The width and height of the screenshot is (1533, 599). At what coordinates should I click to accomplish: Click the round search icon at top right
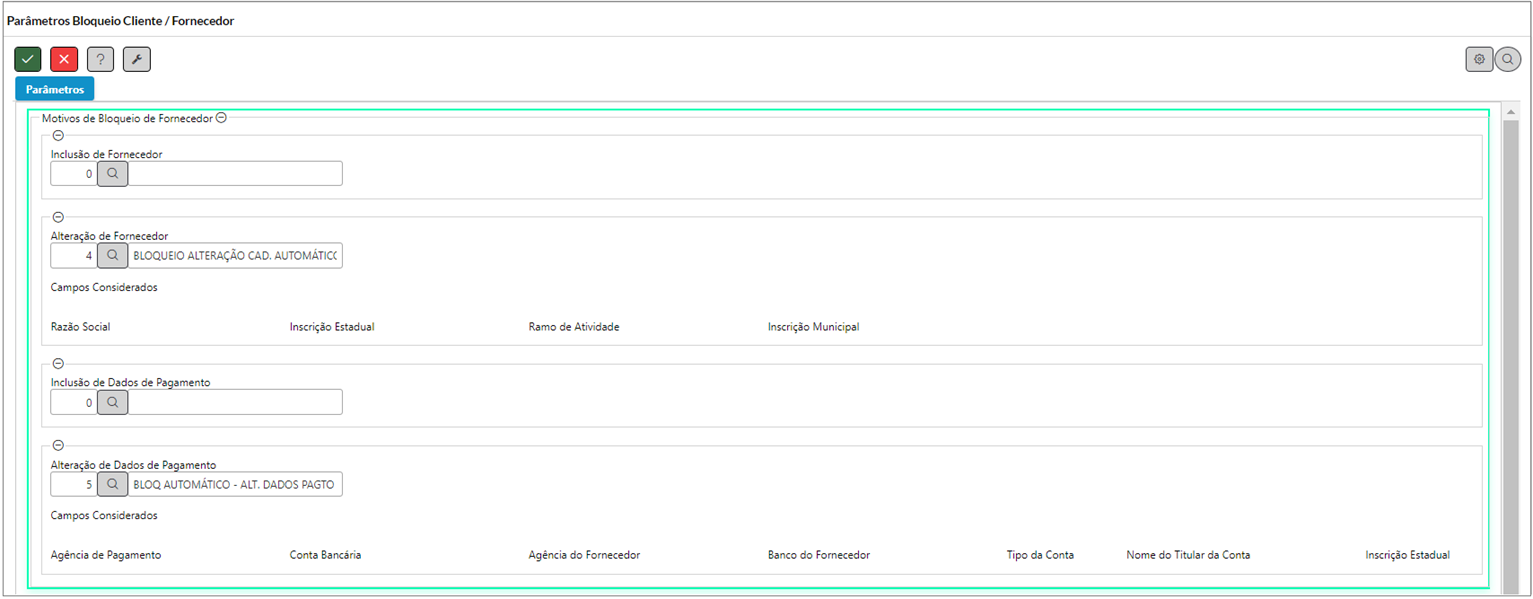[1507, 59]
